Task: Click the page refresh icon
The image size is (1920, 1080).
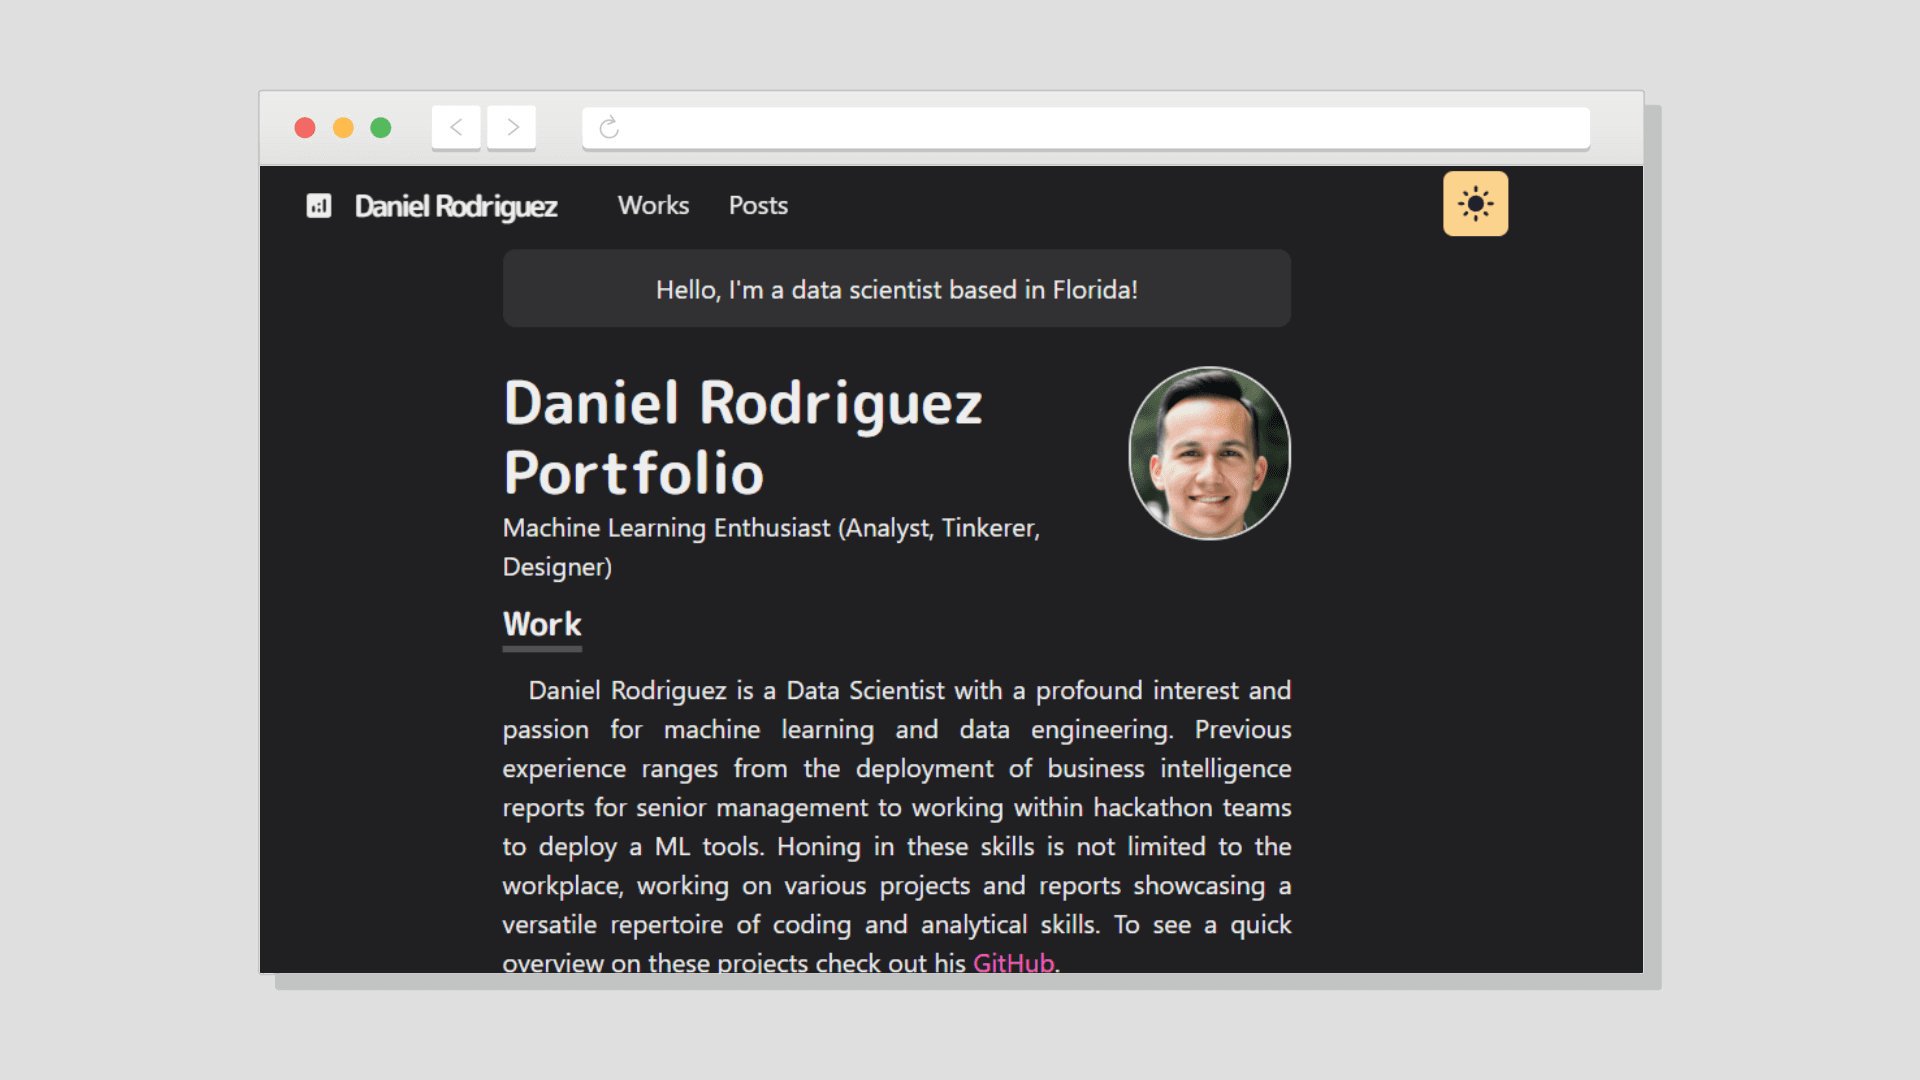Action: tap(608, 127)
